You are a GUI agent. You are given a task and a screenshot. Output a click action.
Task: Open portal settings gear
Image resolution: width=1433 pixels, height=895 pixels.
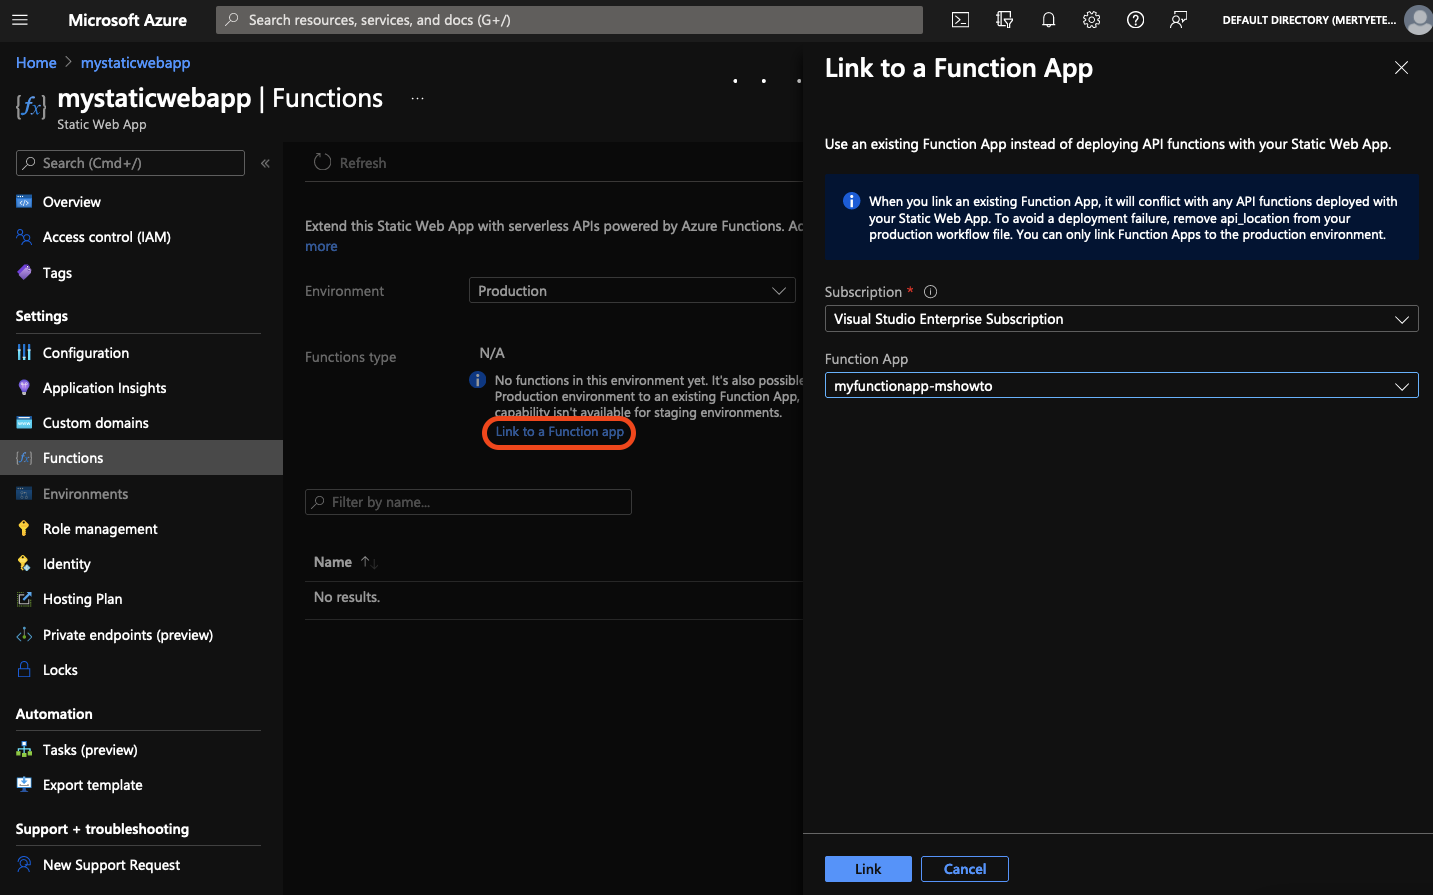click(1092, 20)
